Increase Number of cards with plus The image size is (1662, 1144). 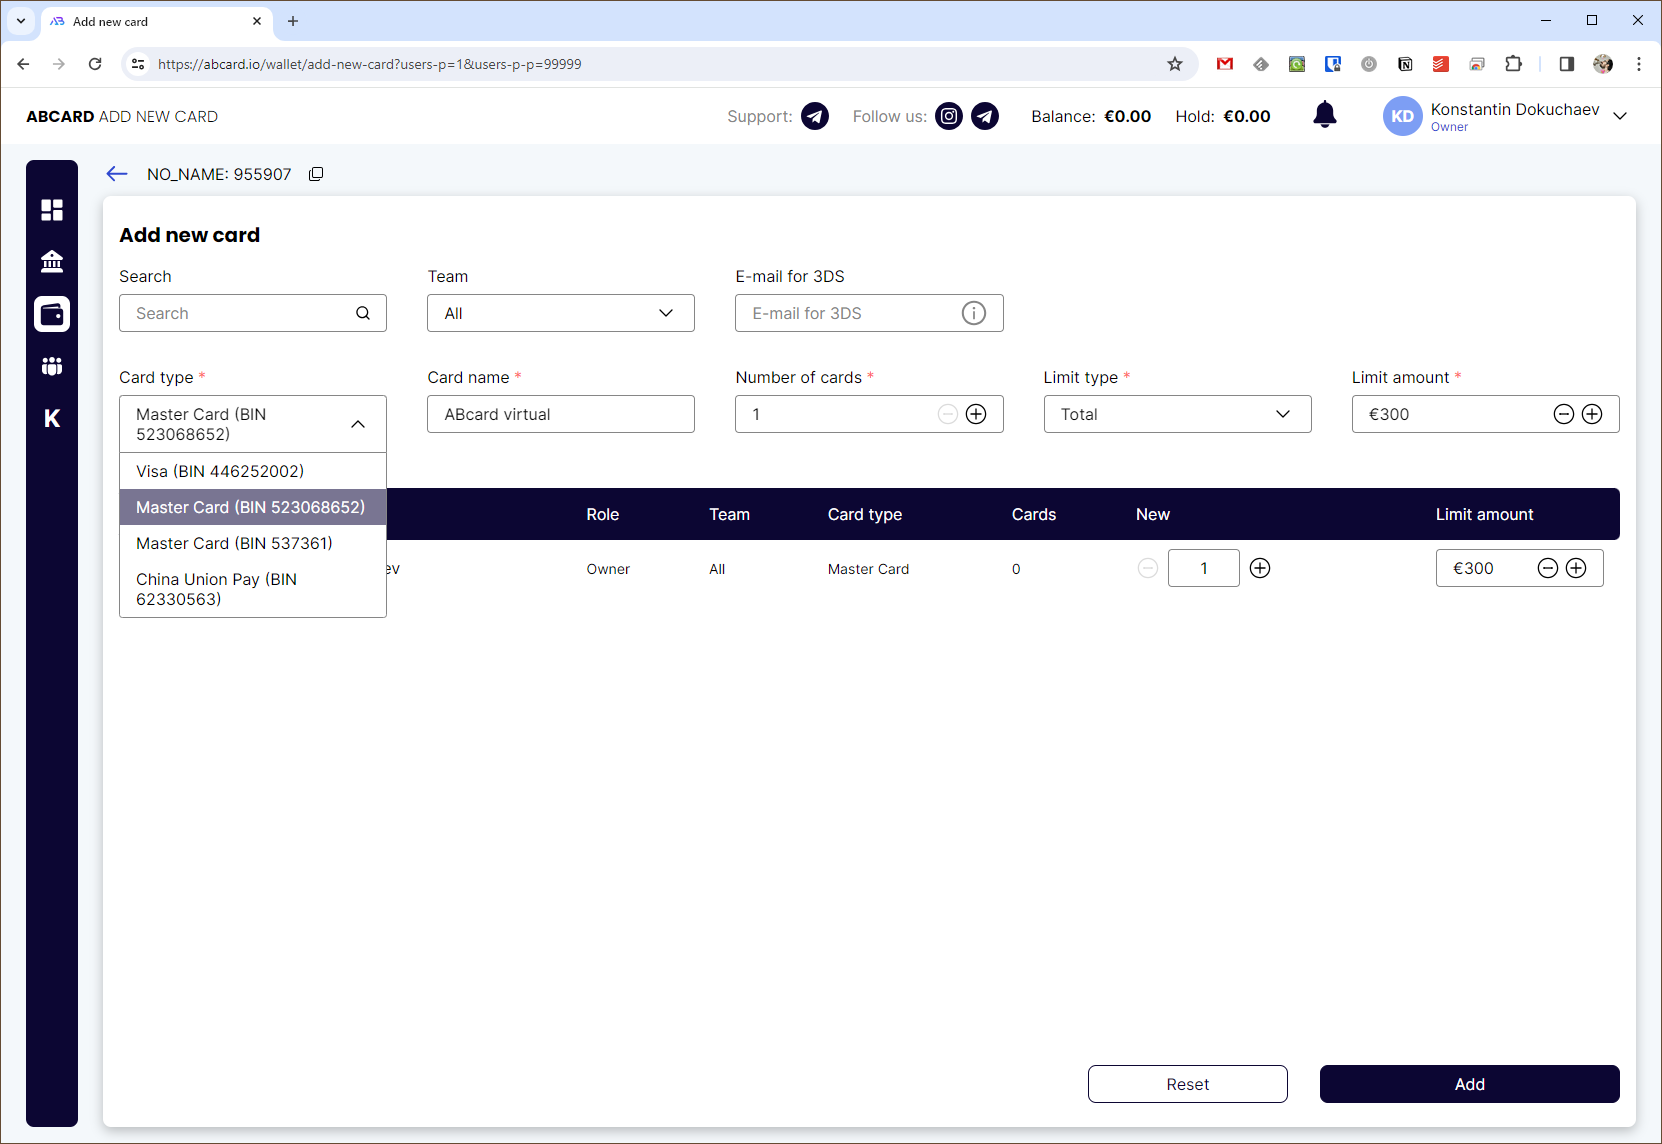976,414
